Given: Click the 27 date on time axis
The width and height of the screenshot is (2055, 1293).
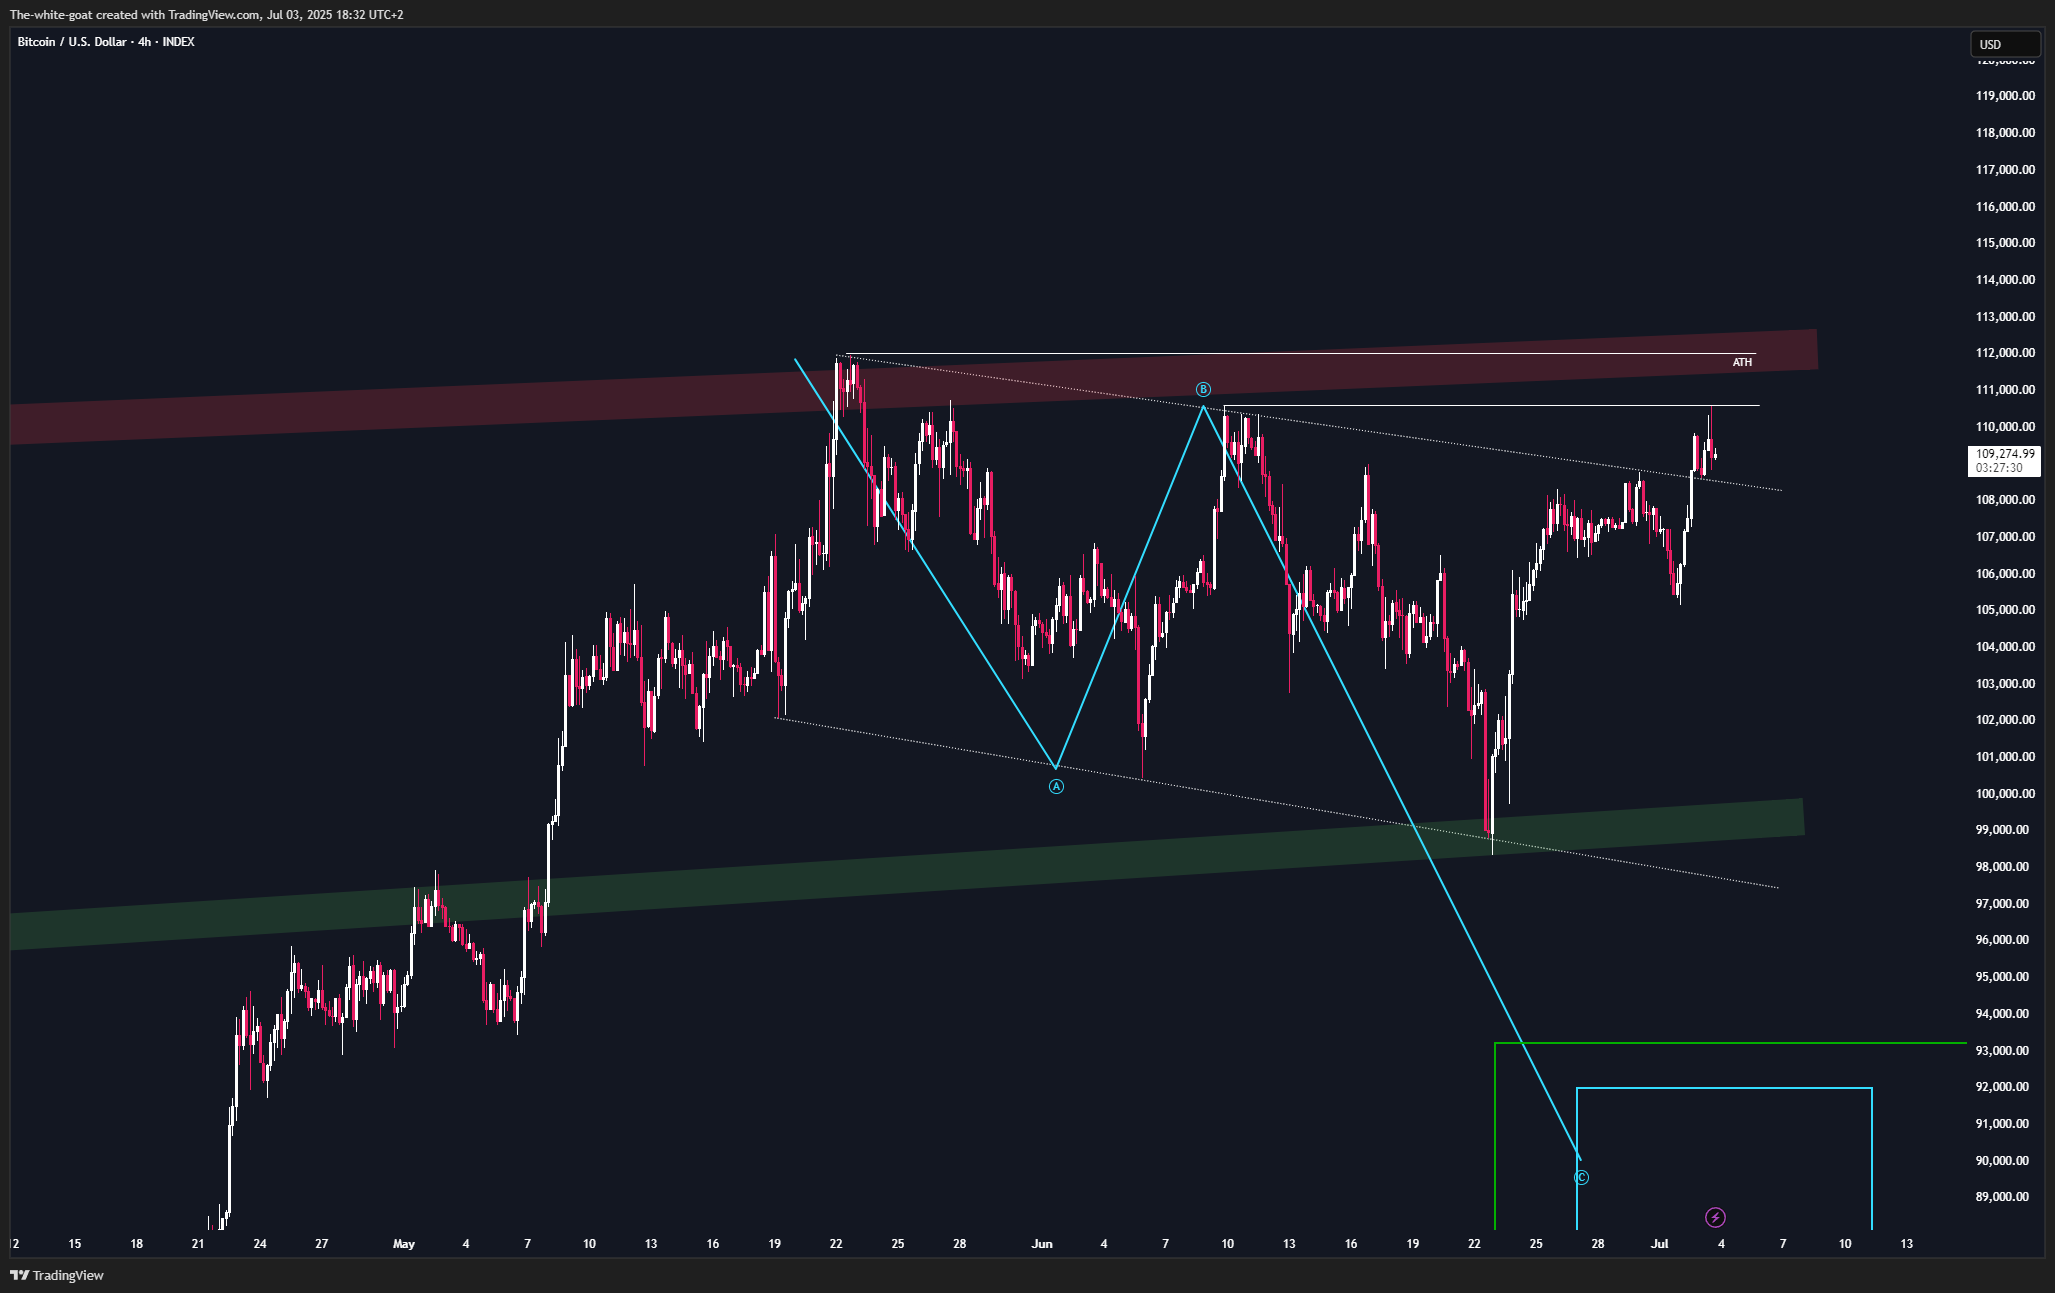Looking at the screenshot, I should click(322, 1244).
